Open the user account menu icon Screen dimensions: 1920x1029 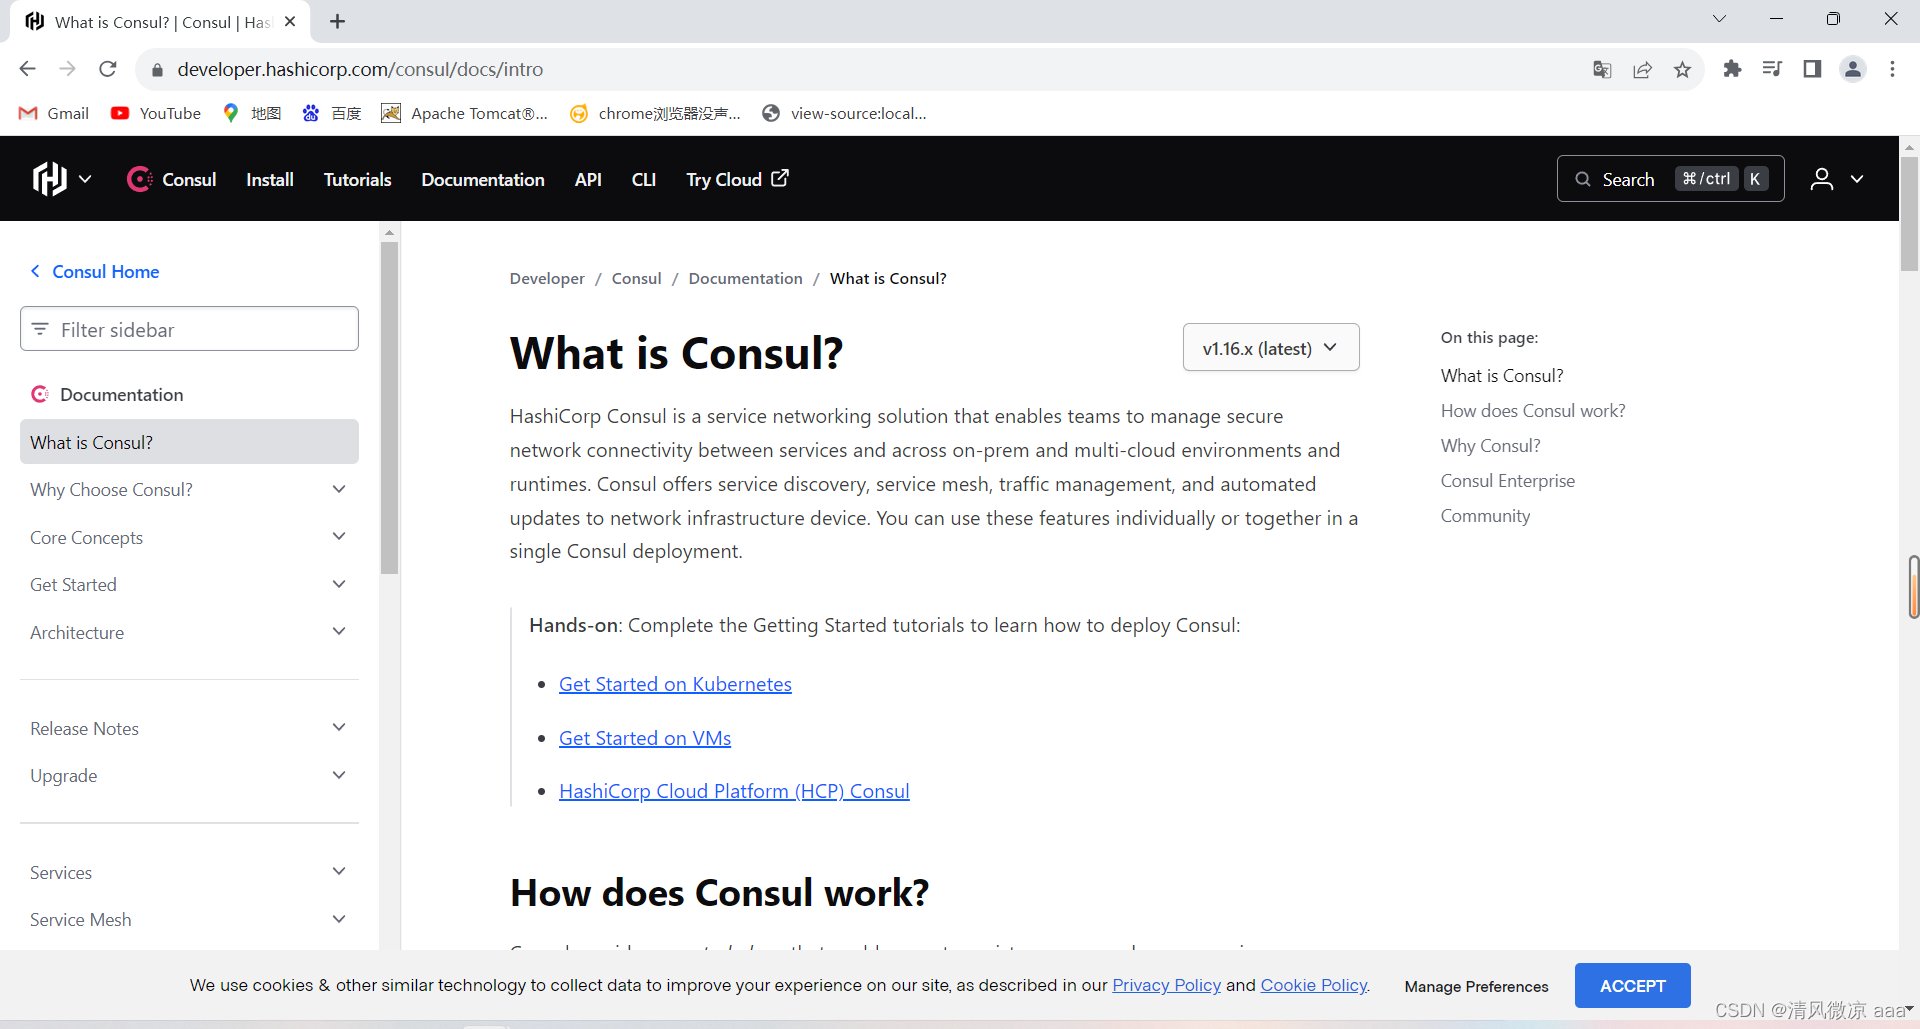coord(1822,179)
